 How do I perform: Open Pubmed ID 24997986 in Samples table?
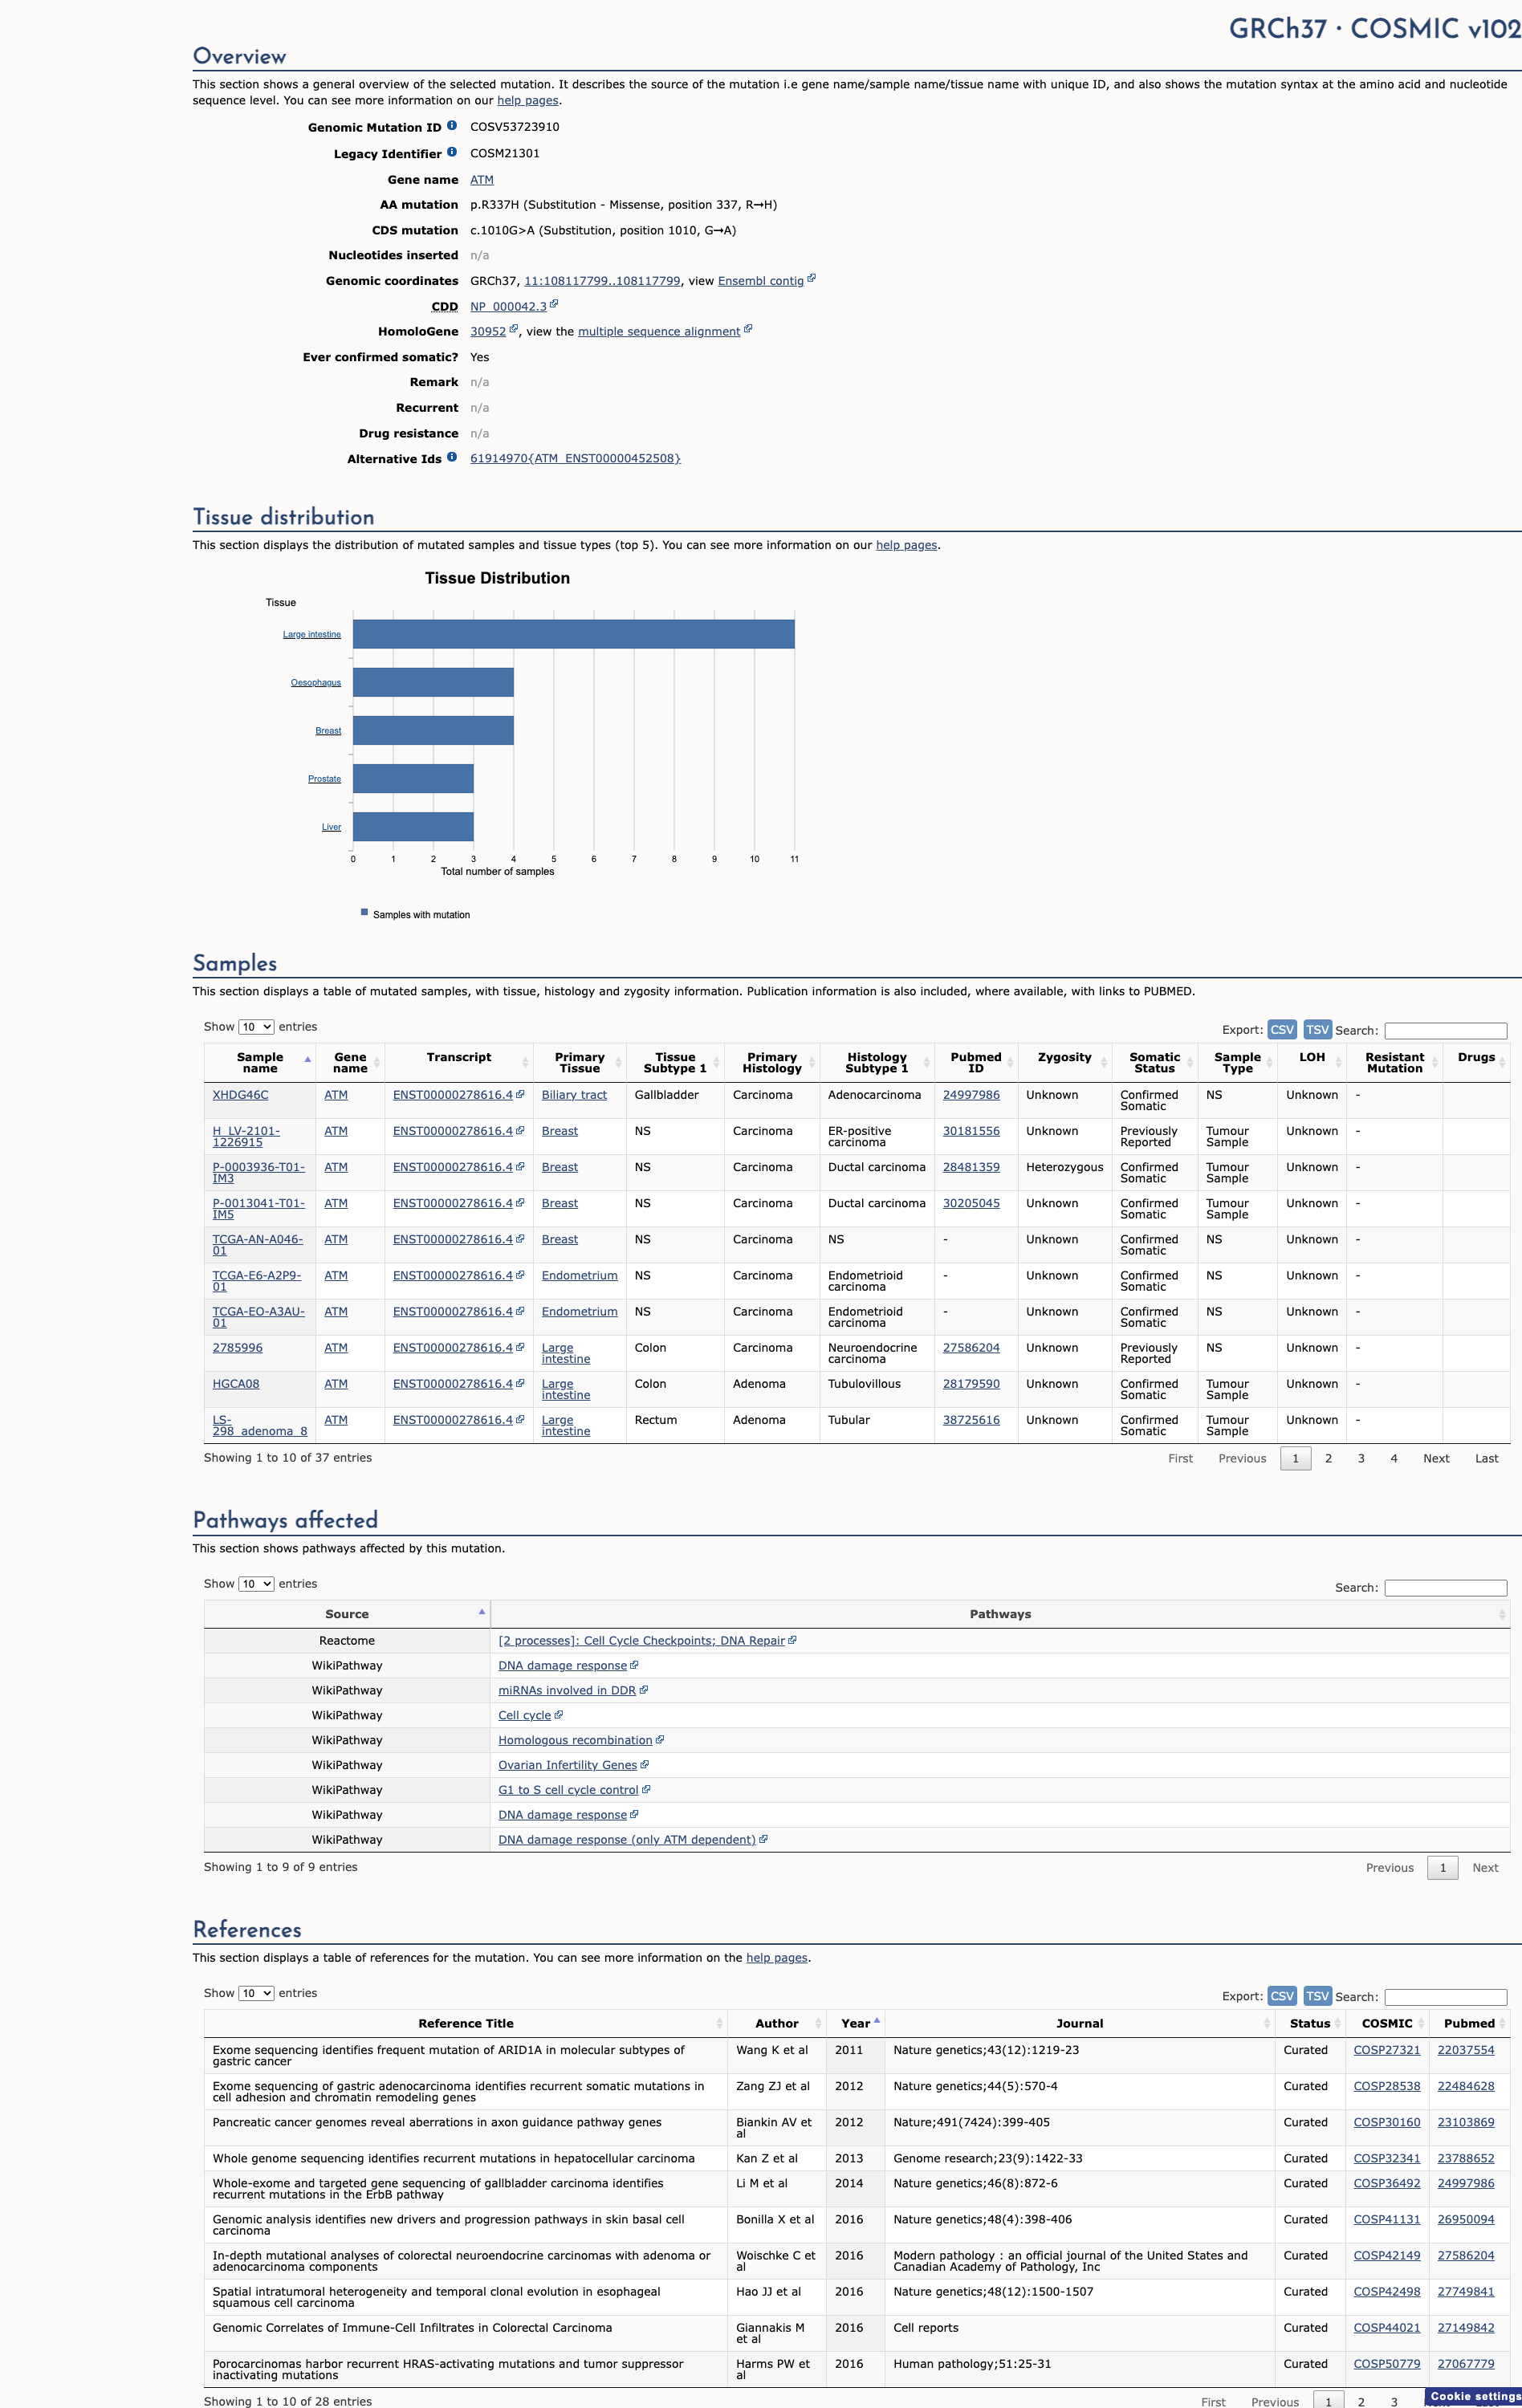click(971, 1095)
